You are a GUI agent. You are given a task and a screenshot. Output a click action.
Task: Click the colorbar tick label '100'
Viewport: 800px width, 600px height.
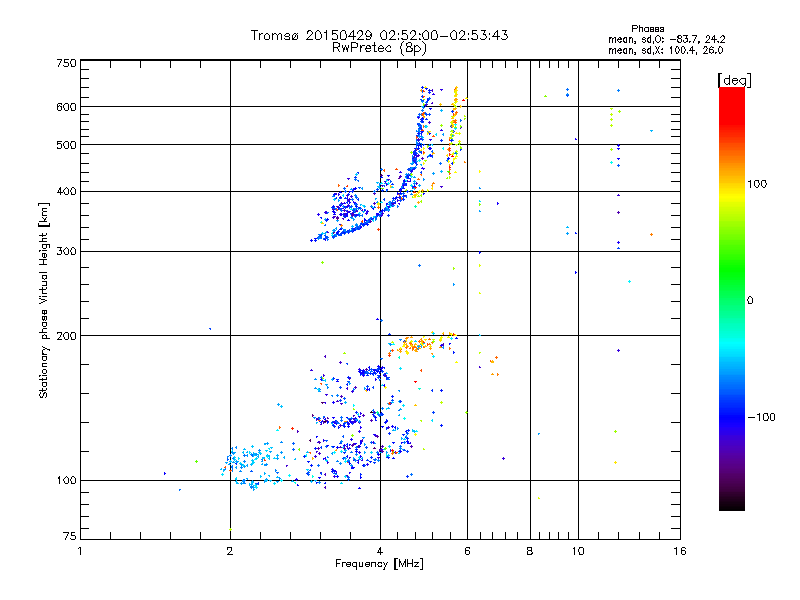tap(757, 184)
